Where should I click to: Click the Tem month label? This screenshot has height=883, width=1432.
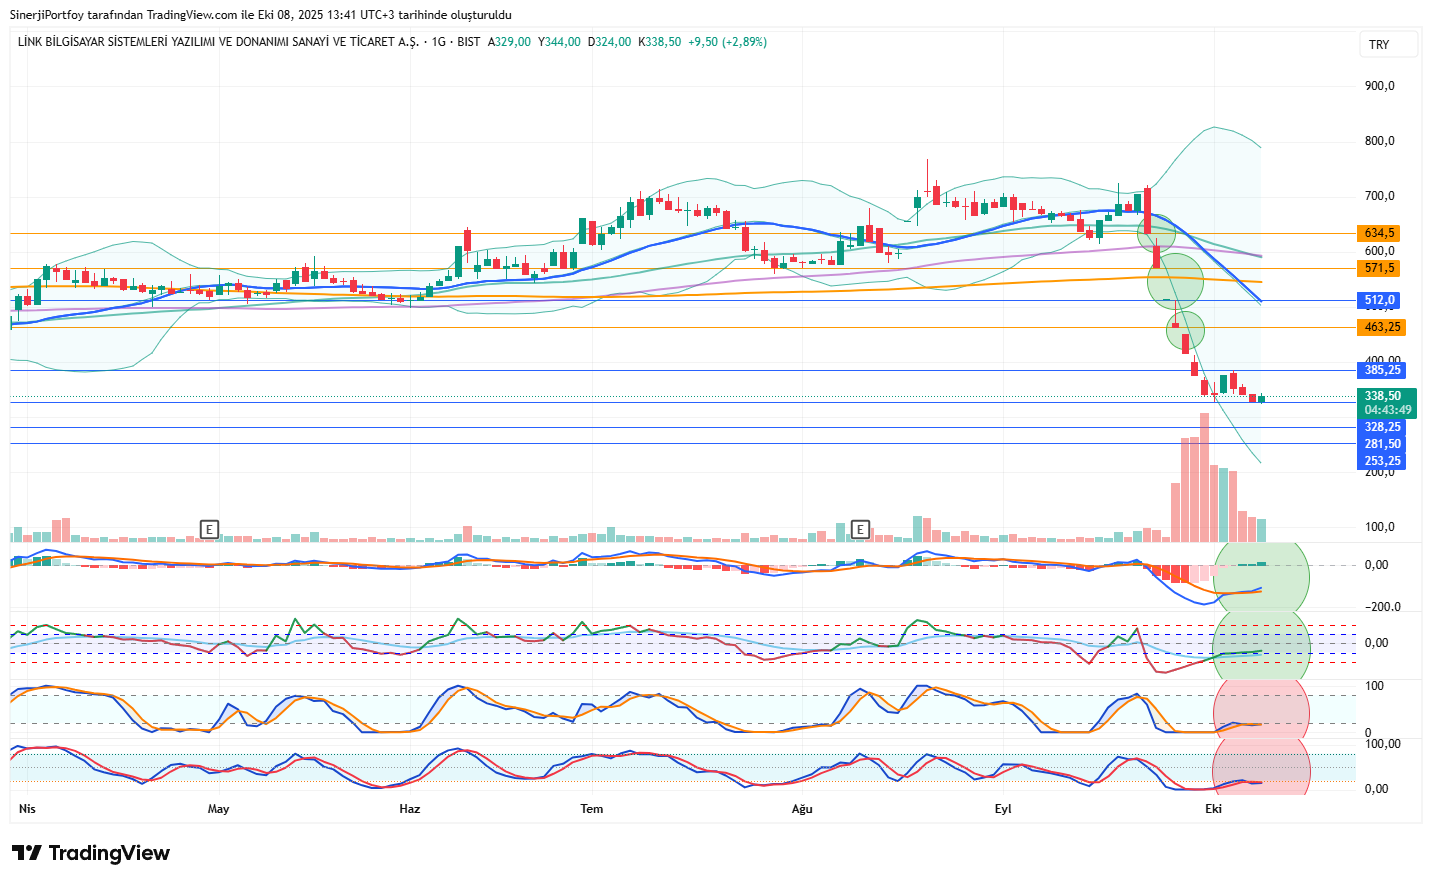tap(592, 809)
